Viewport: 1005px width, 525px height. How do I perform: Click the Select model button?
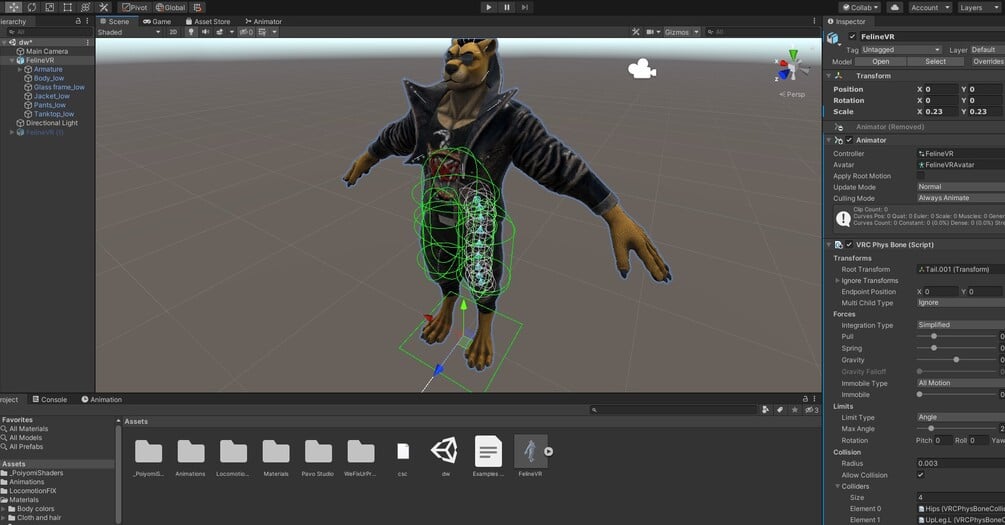click(935, 62)
